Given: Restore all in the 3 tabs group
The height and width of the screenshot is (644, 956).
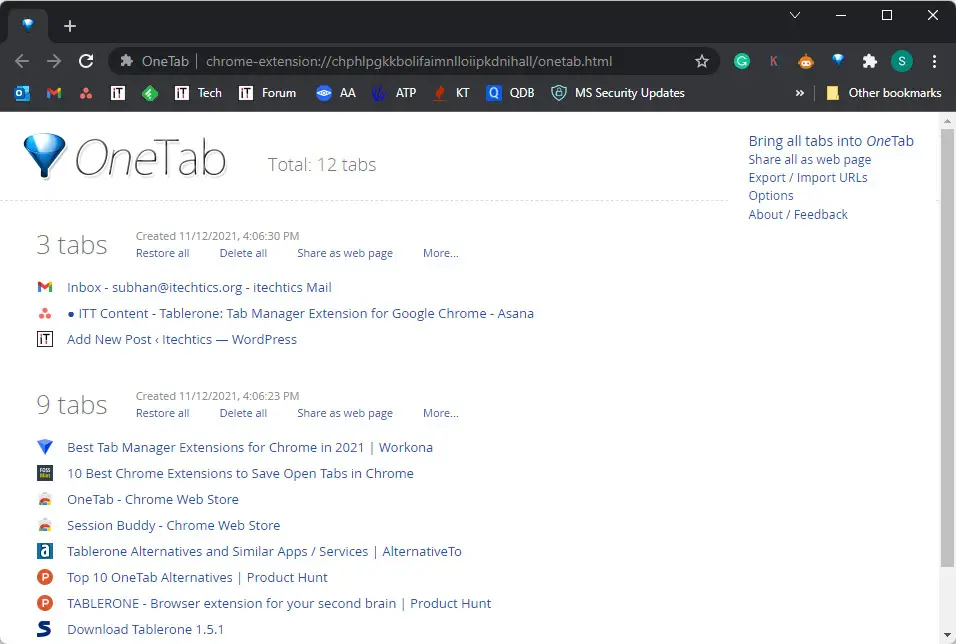Looking at the screenshot, I should (162, 253).
